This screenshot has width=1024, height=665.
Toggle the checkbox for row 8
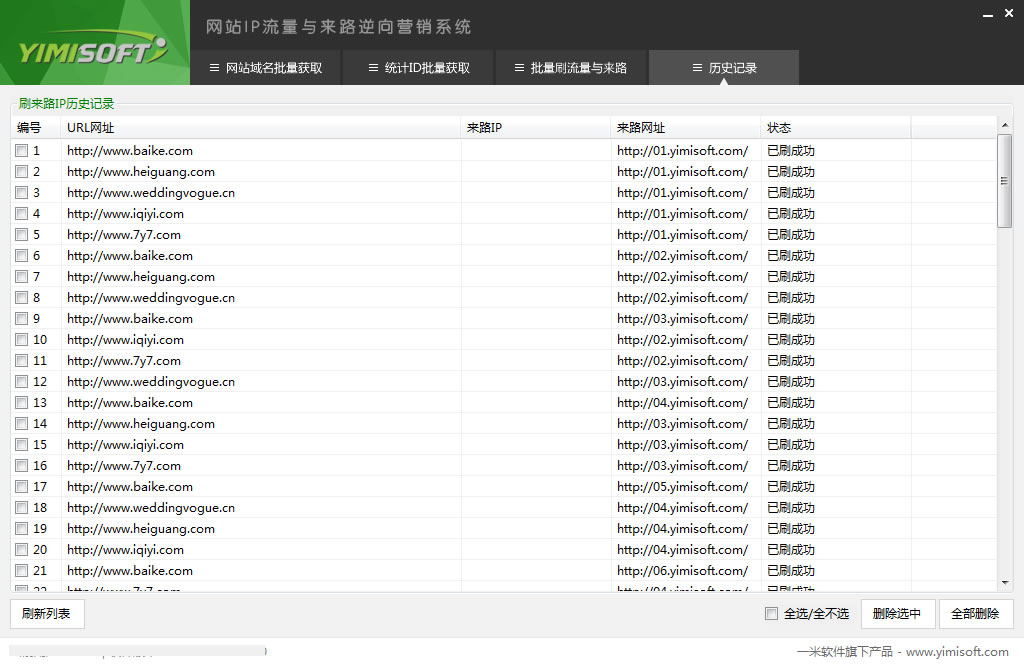(22, 298)
